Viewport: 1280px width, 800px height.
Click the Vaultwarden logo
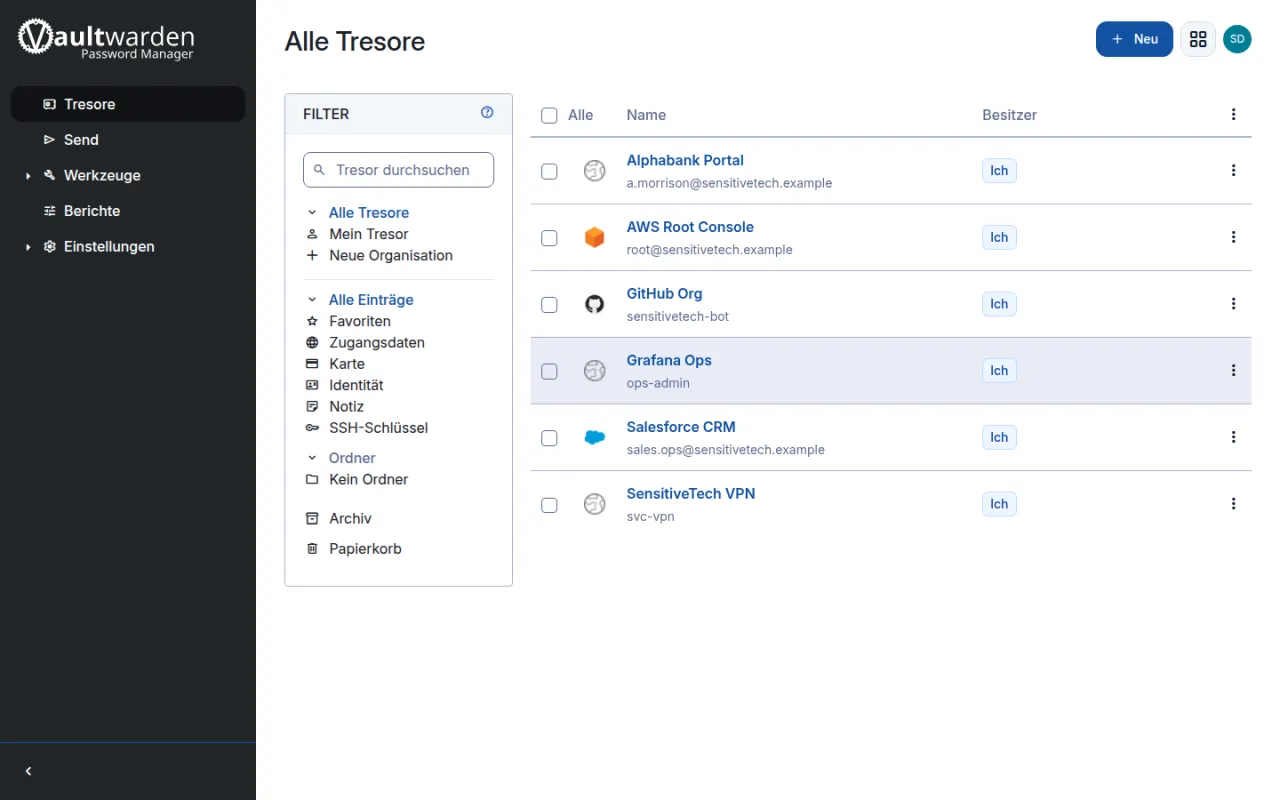pyautogui.click(x=106, y=39)
